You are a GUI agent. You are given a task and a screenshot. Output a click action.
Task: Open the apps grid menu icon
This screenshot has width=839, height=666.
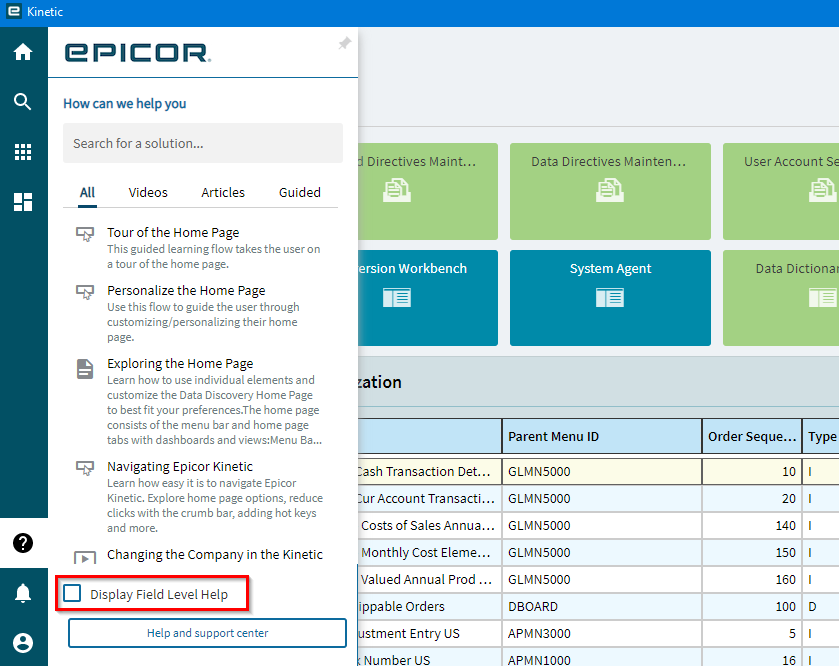coord(22,152)
